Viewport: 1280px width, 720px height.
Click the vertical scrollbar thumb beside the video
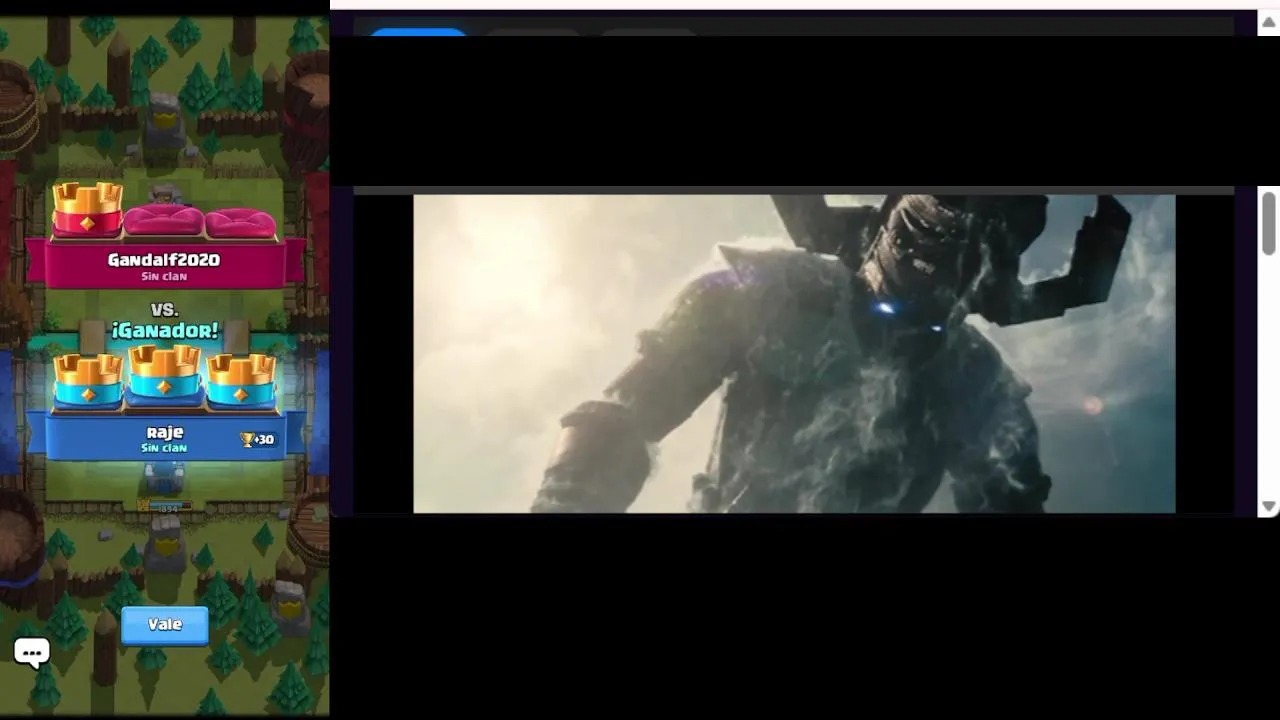(1268, 224)
